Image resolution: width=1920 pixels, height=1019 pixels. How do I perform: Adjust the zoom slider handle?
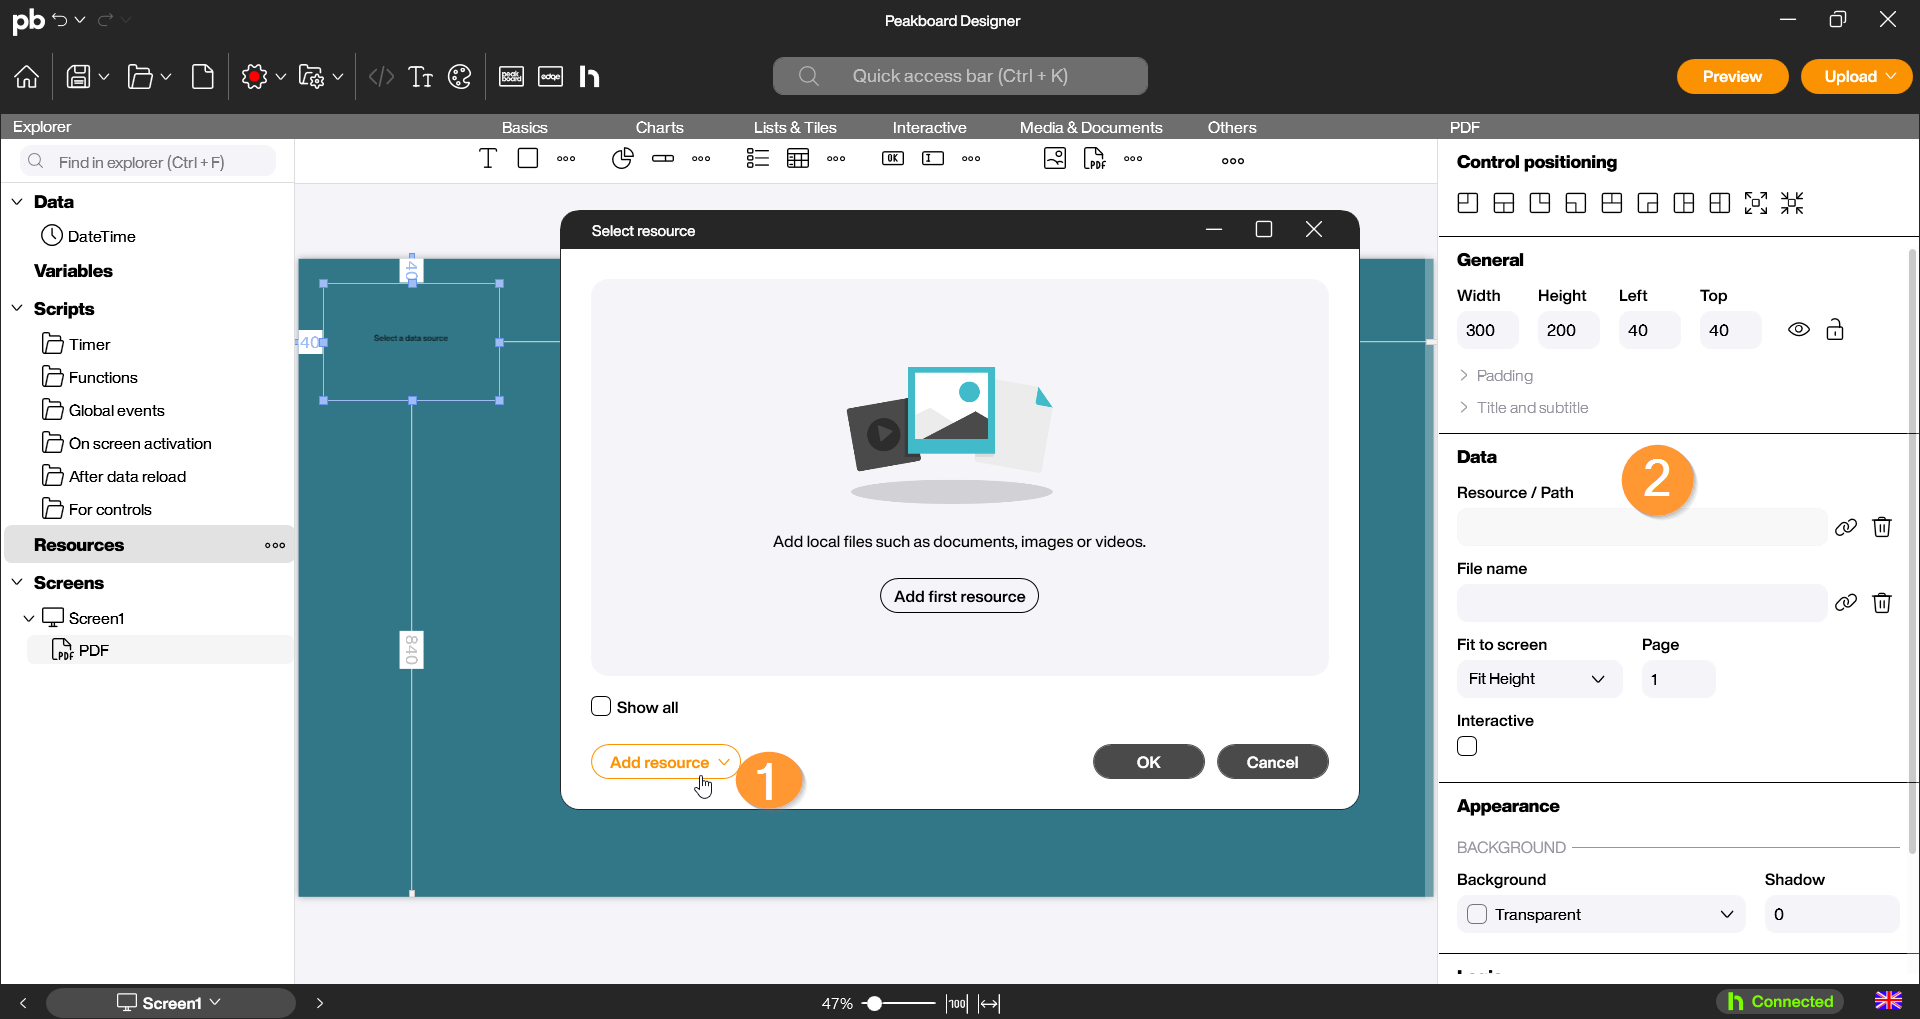pyautogui.click(x=874, y=1003)
